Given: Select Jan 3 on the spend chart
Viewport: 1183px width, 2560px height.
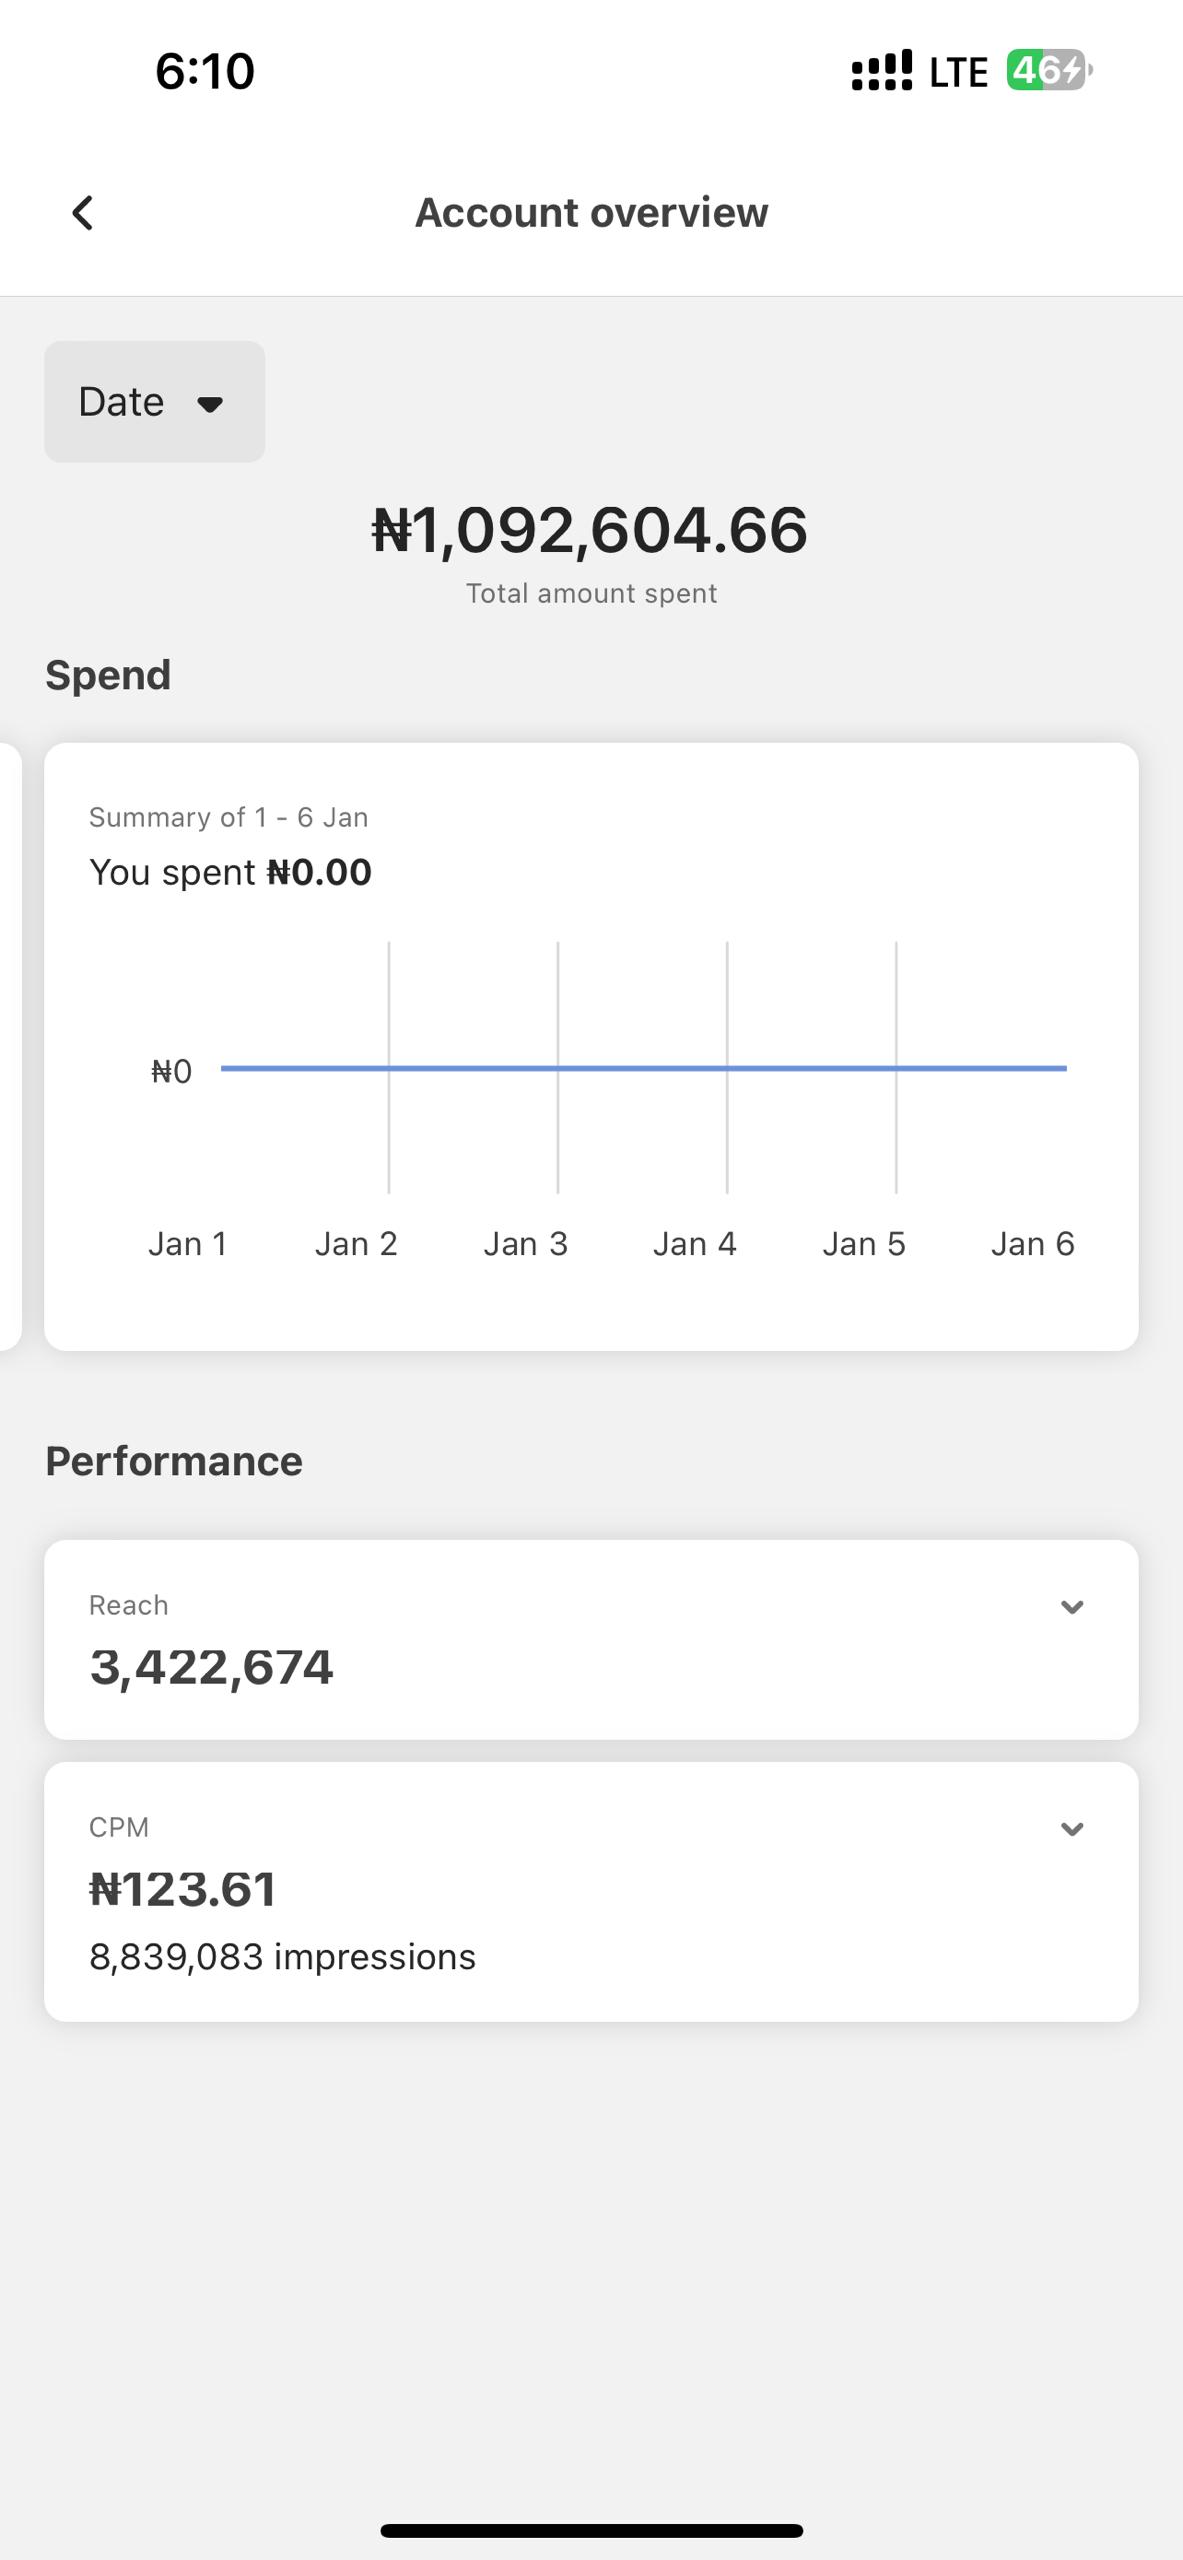Looking at the screenshot, I should [526, 1244].
